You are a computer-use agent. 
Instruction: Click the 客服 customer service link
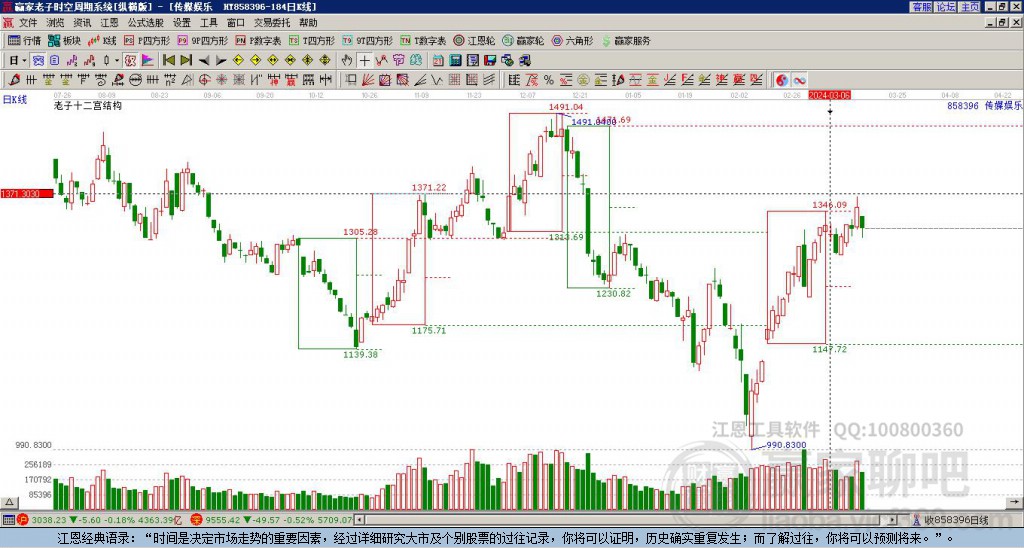921,7
